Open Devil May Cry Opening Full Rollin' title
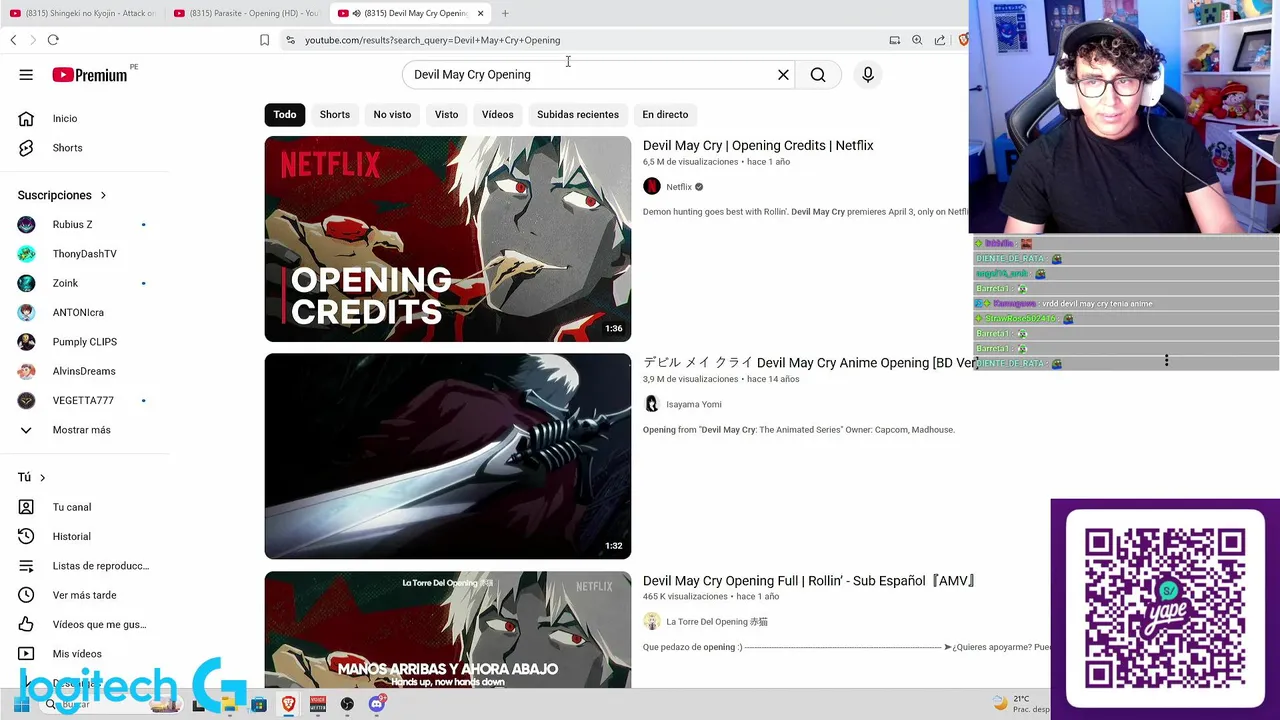 (x=809, y=581)
